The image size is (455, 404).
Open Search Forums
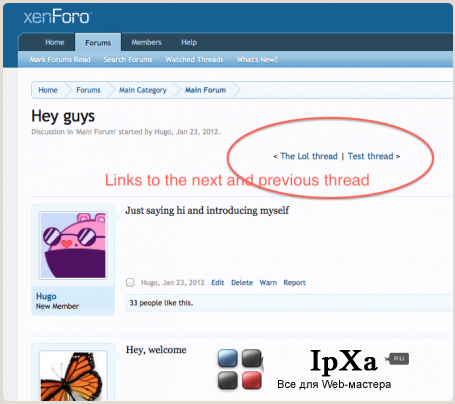pos(128,60)
